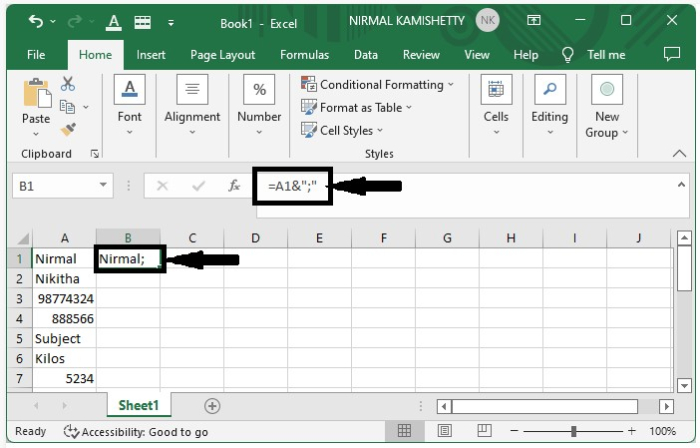Click the Redo arrow icon

pyautogui.click(x=75, y=21)
